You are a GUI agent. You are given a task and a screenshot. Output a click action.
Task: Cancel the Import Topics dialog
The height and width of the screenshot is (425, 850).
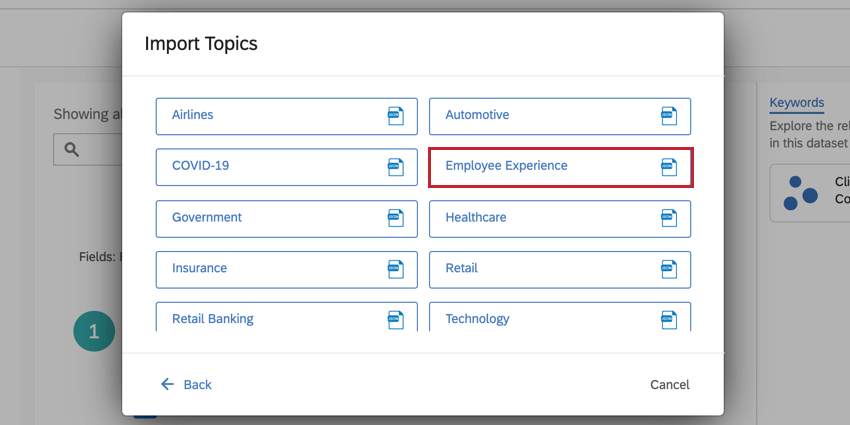(x=669, y=385)
